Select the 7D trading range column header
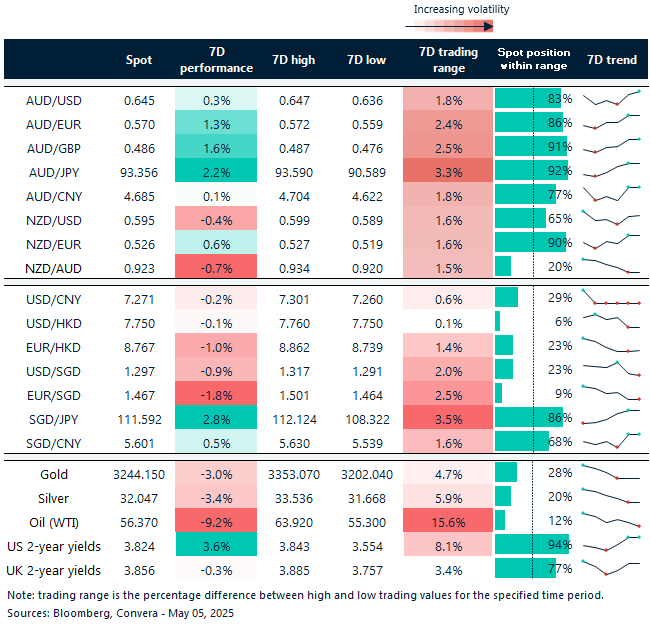This screenshot has height=633, width=650. coord(449,60)
